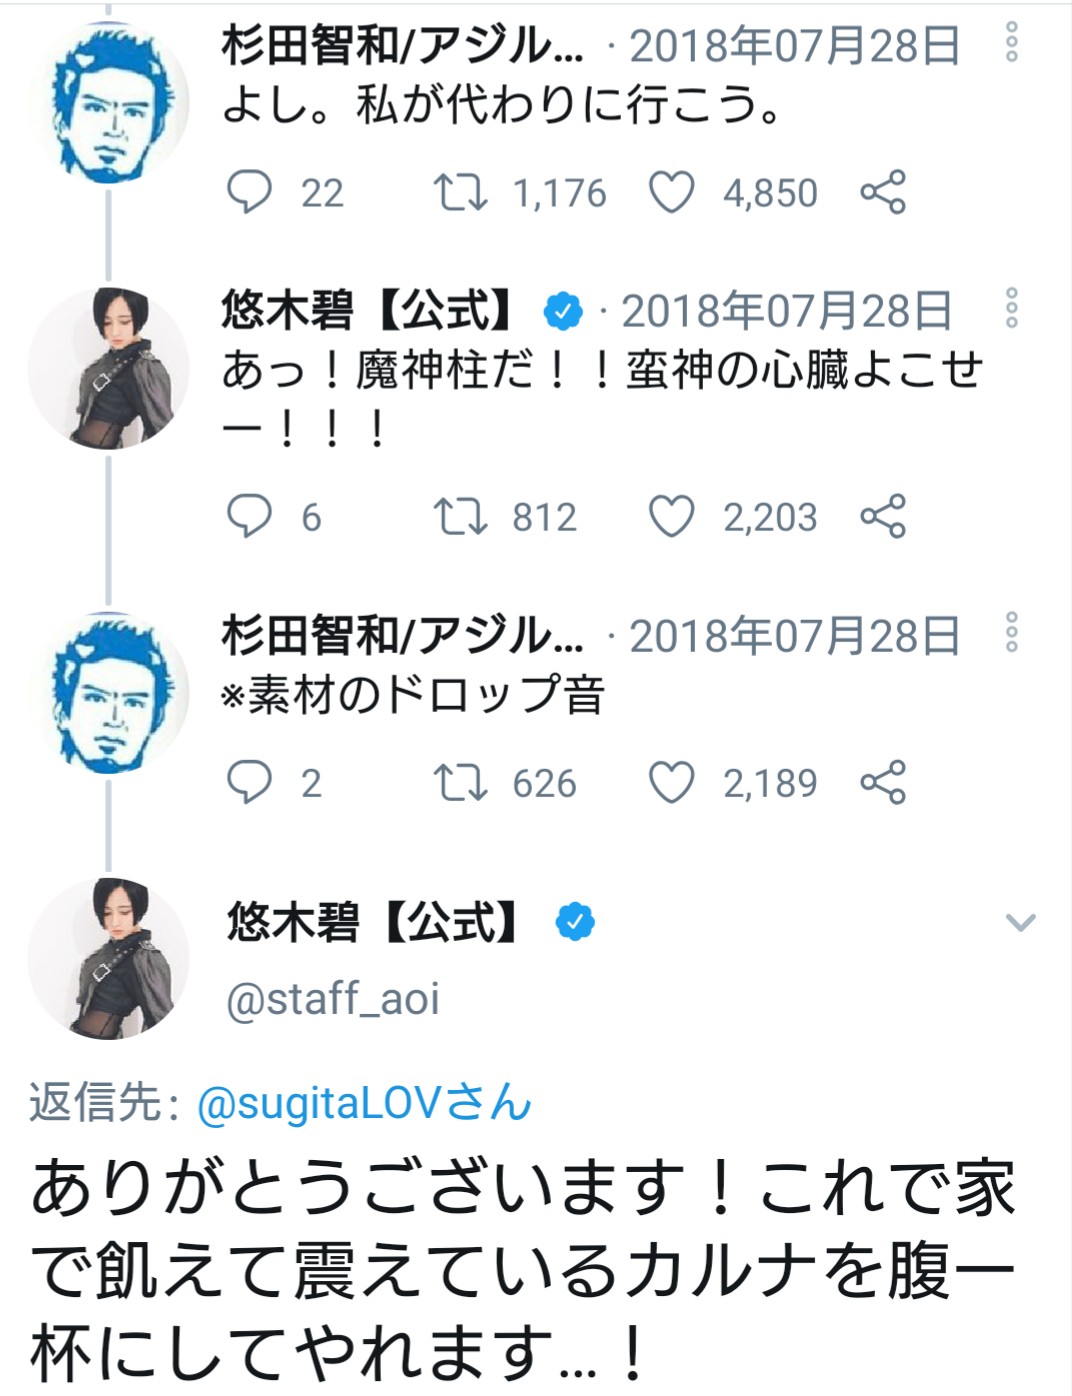Retweet the tweet with 1,176 retweets
This screenshot has height=1396, width=1072.
coord(460,192)
